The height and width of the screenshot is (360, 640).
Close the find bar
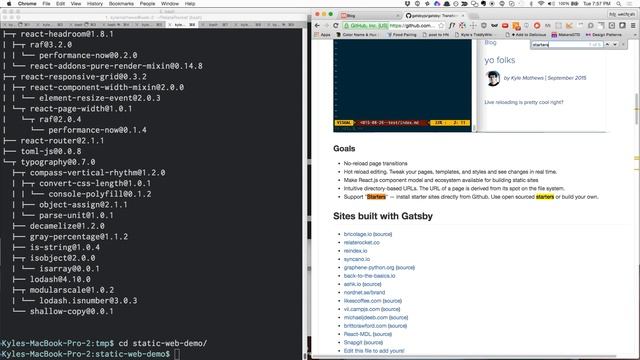click(x=623, y=44)
